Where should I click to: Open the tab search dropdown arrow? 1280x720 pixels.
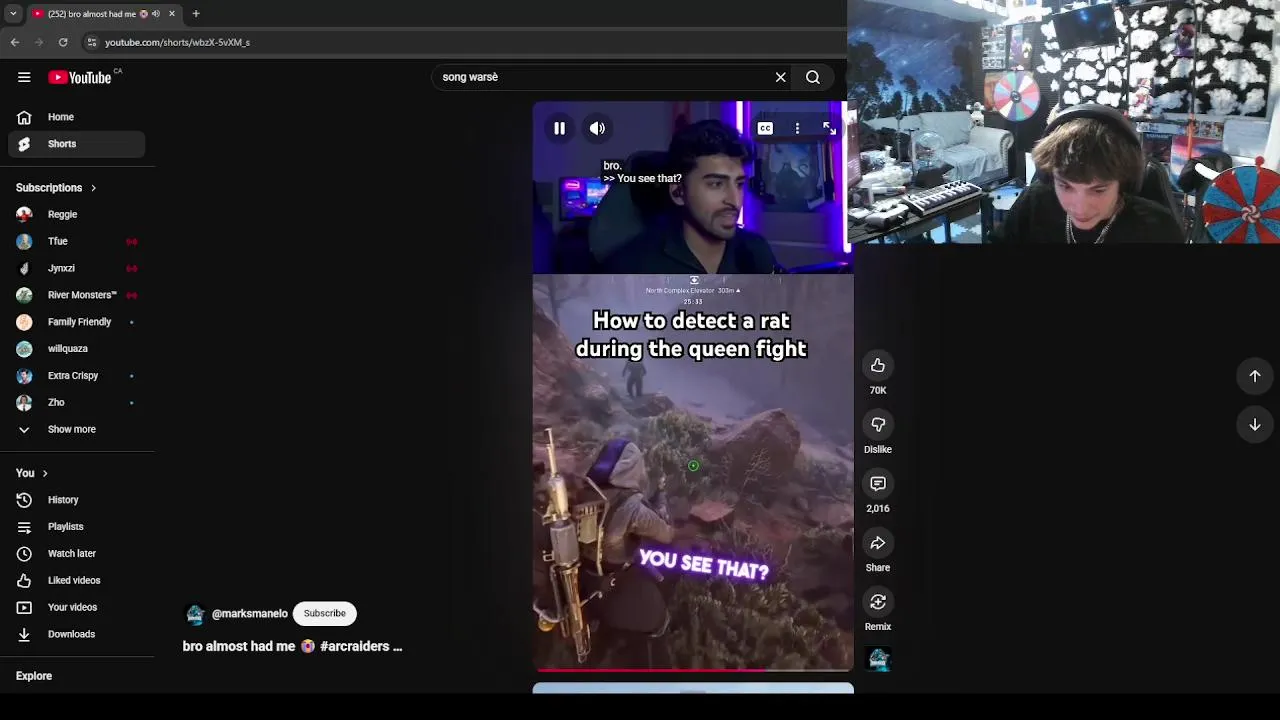[x=13, y=14]
